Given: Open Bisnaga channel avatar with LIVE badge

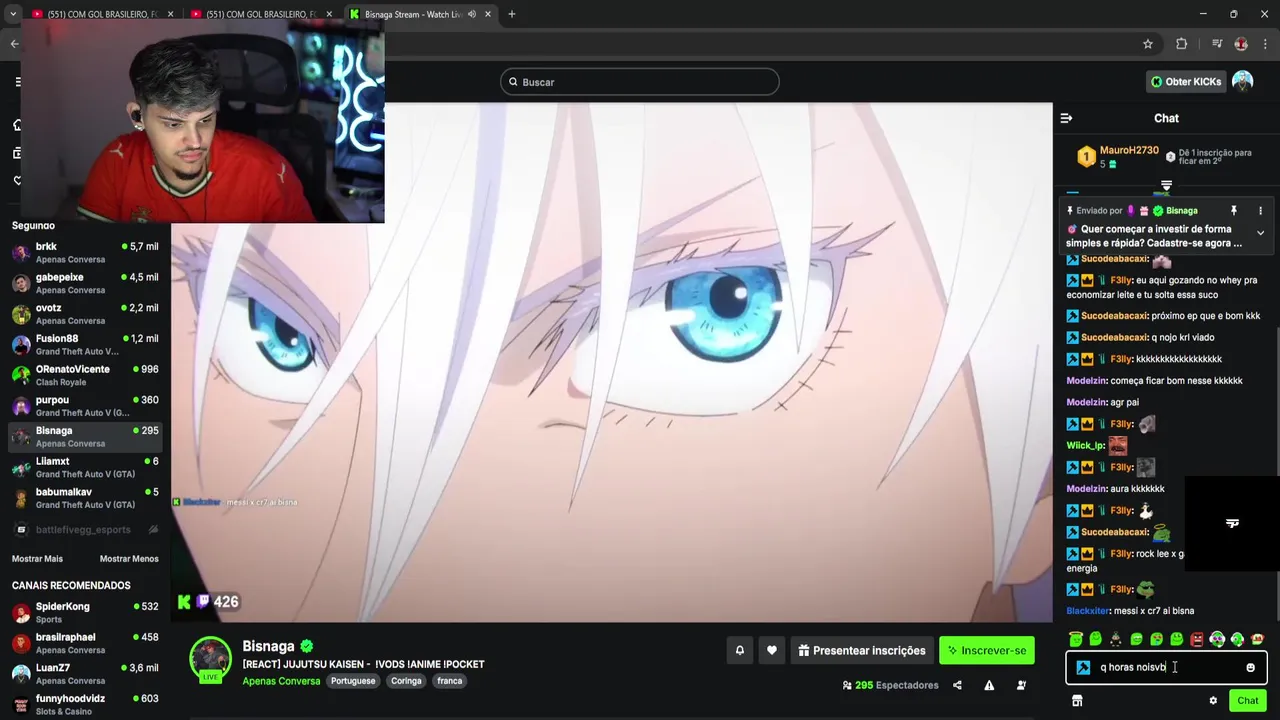Looking at the screenshot, I should click(x=211, y=659).
